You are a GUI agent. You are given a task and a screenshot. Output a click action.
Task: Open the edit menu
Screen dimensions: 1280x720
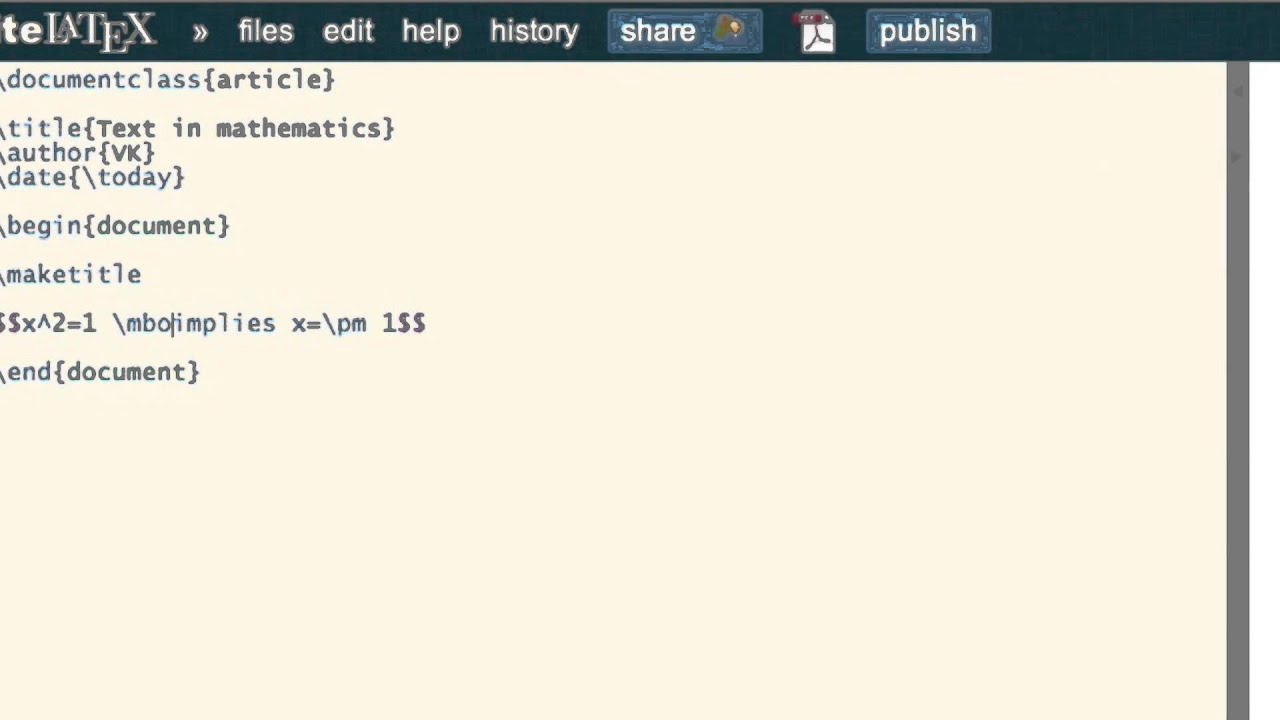(x=348, y=31)
